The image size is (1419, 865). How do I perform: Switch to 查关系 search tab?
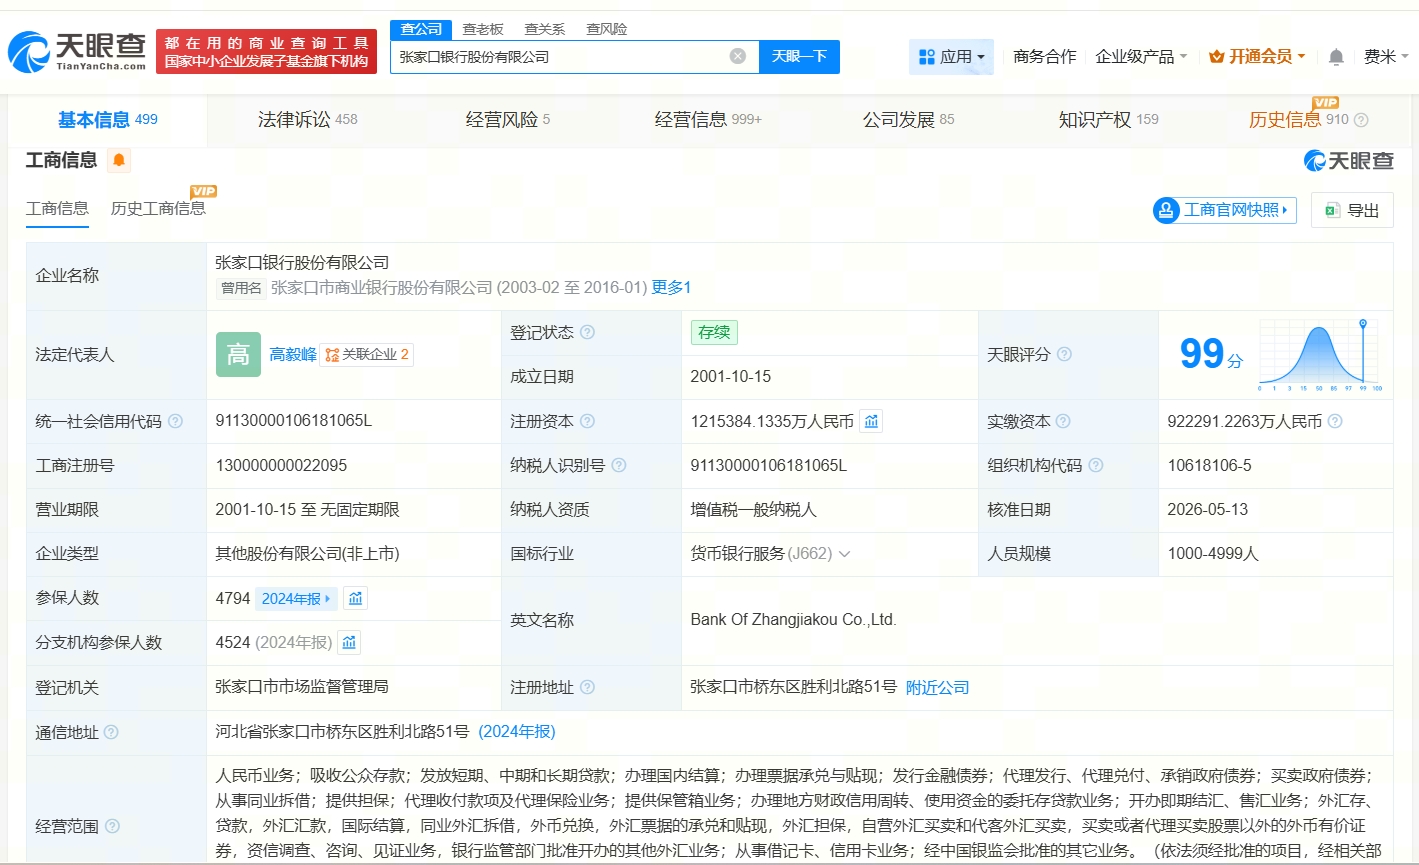pyautogui.click(x=545, y=29)
